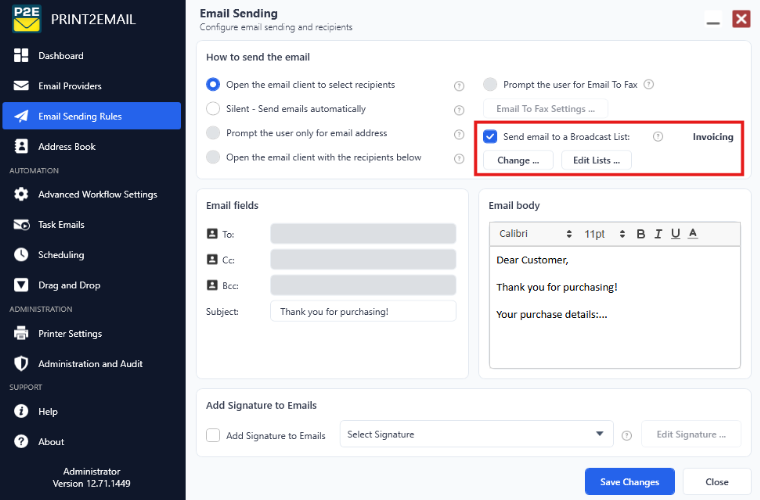Image resolution: width=760 pixels, height=500 pixels.
Task: Open Address Book section
Action: coord(92,146)
